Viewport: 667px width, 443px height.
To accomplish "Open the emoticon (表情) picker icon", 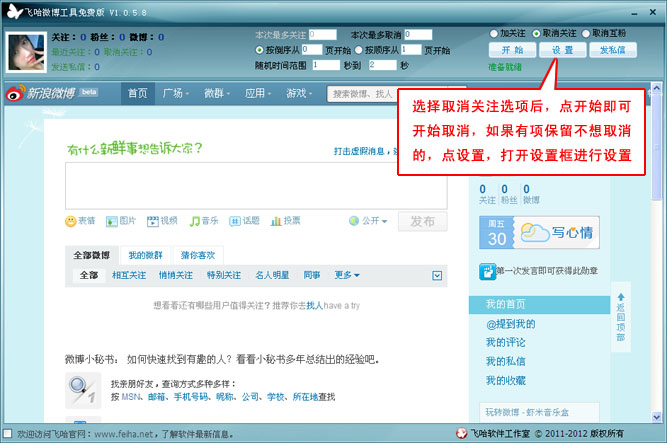I will (x=70, y=221).
